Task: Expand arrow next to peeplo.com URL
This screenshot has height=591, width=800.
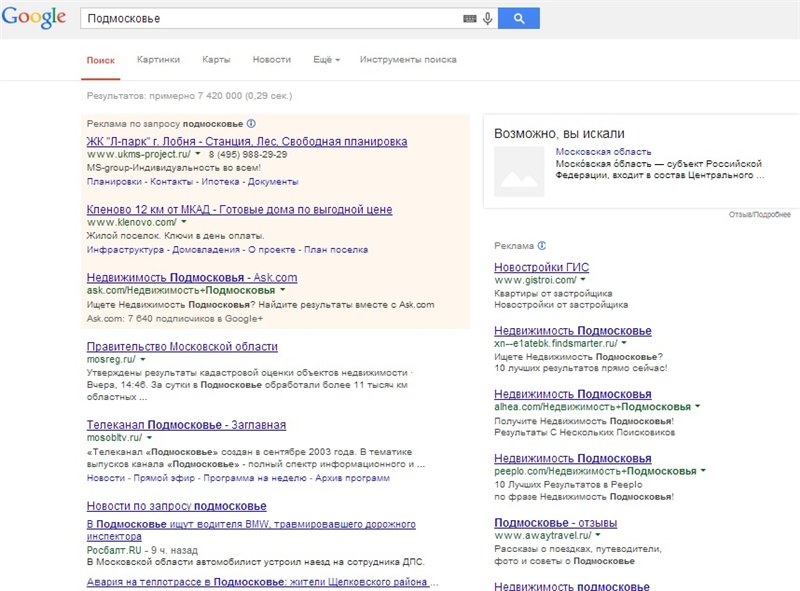Action: point(703,471)
